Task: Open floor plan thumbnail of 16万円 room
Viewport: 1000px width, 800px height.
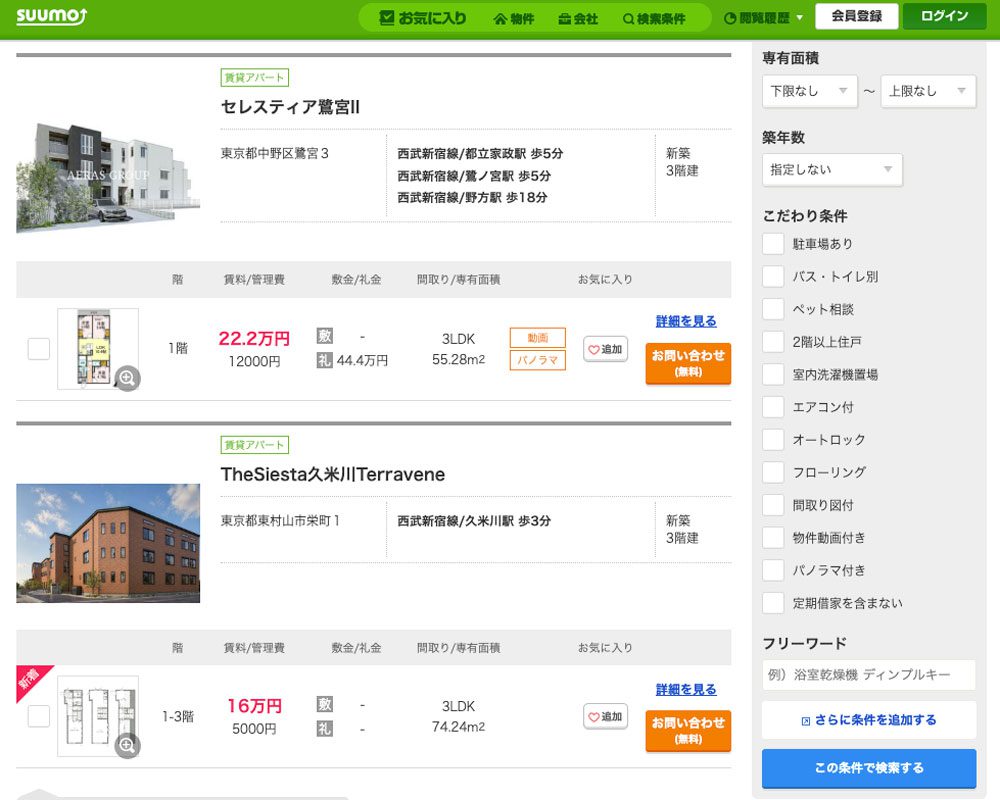Action: tap(98, 716)
